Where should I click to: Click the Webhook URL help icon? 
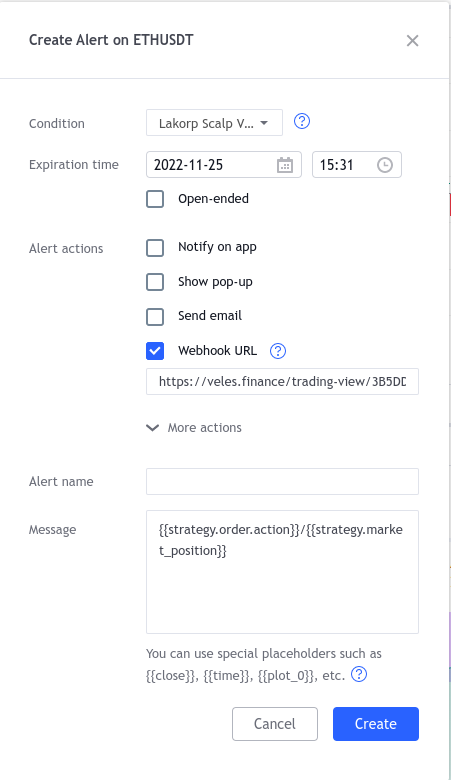tap(278, 351)
